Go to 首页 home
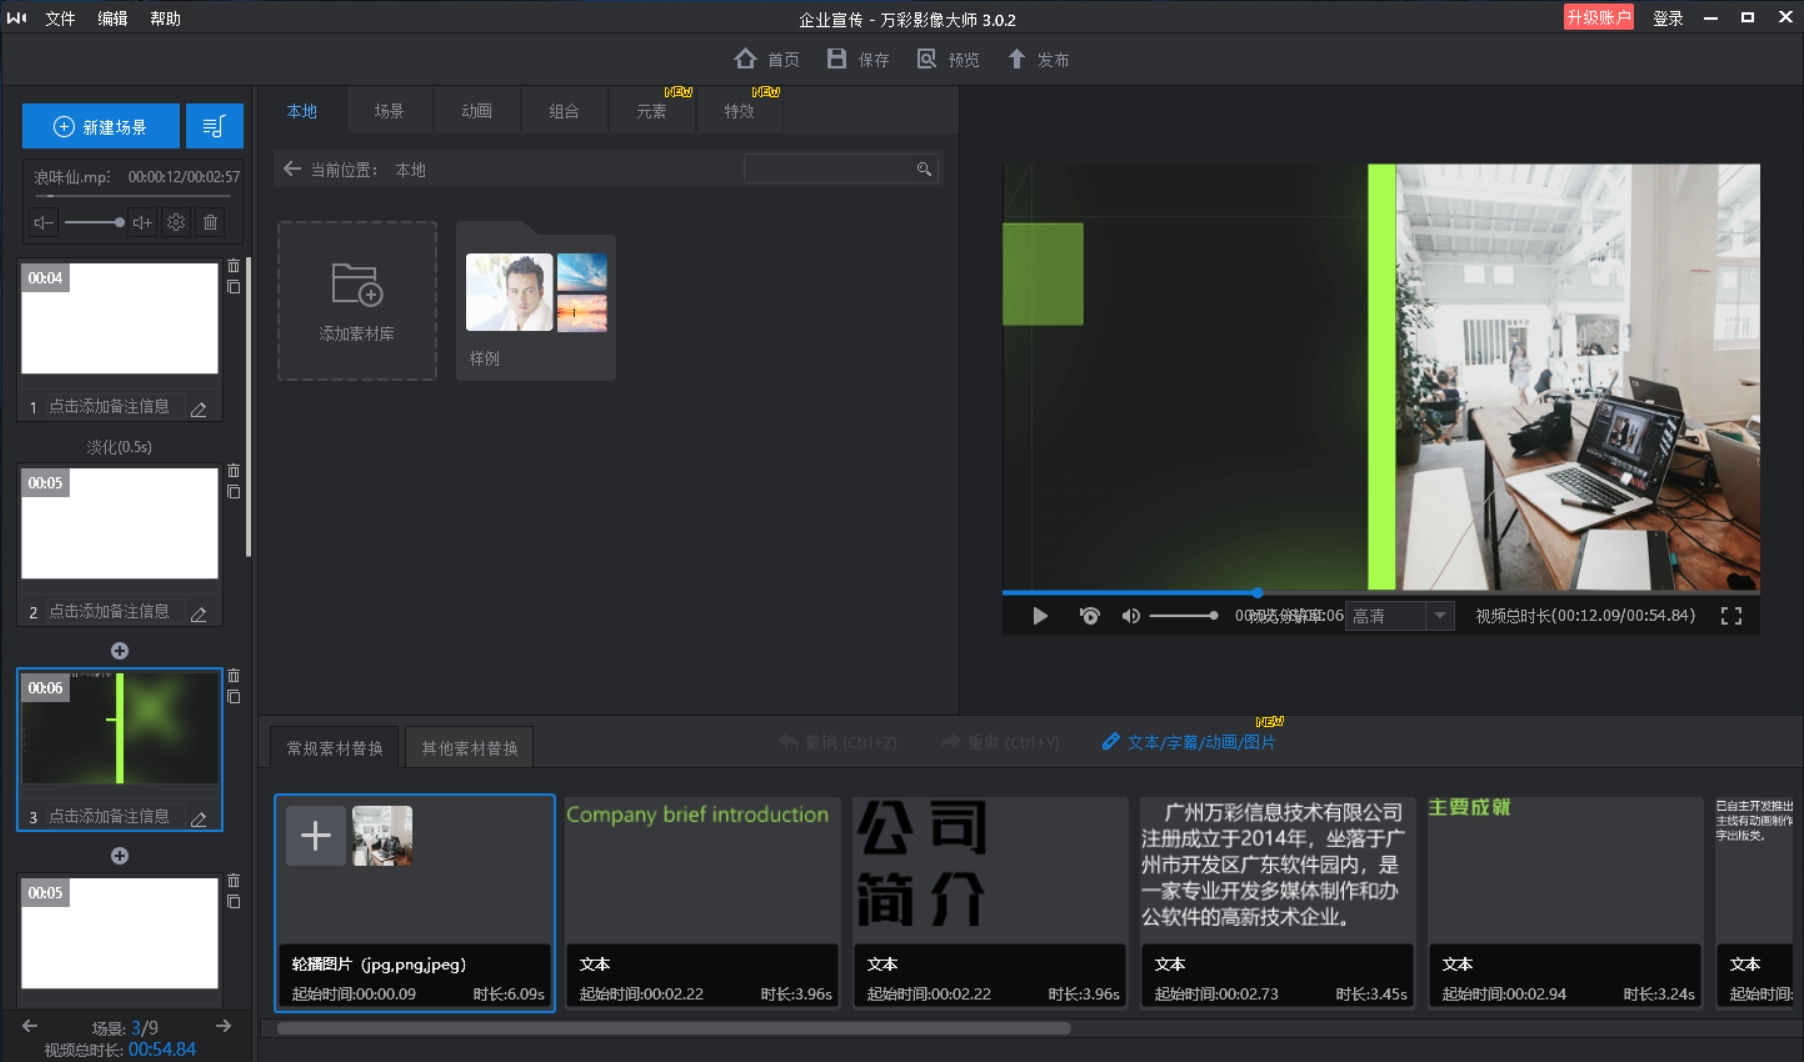 pyautogui.click(x=767, y=59)
